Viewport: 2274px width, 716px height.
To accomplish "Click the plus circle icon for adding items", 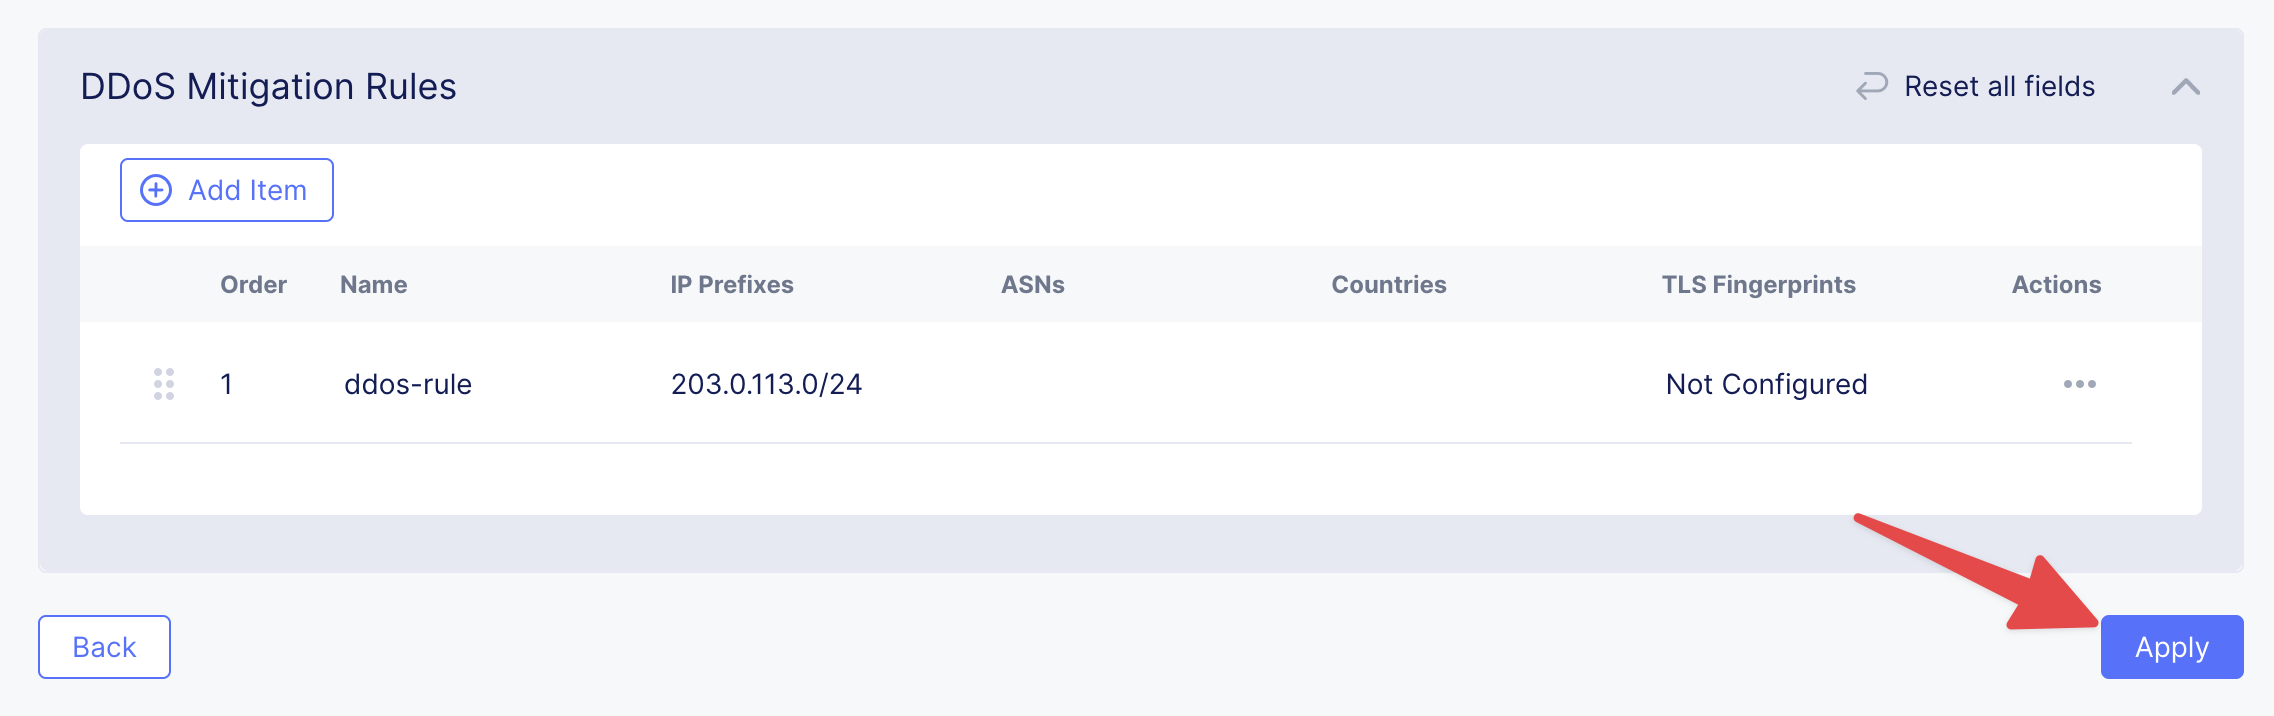I will [x=156, y=190].
